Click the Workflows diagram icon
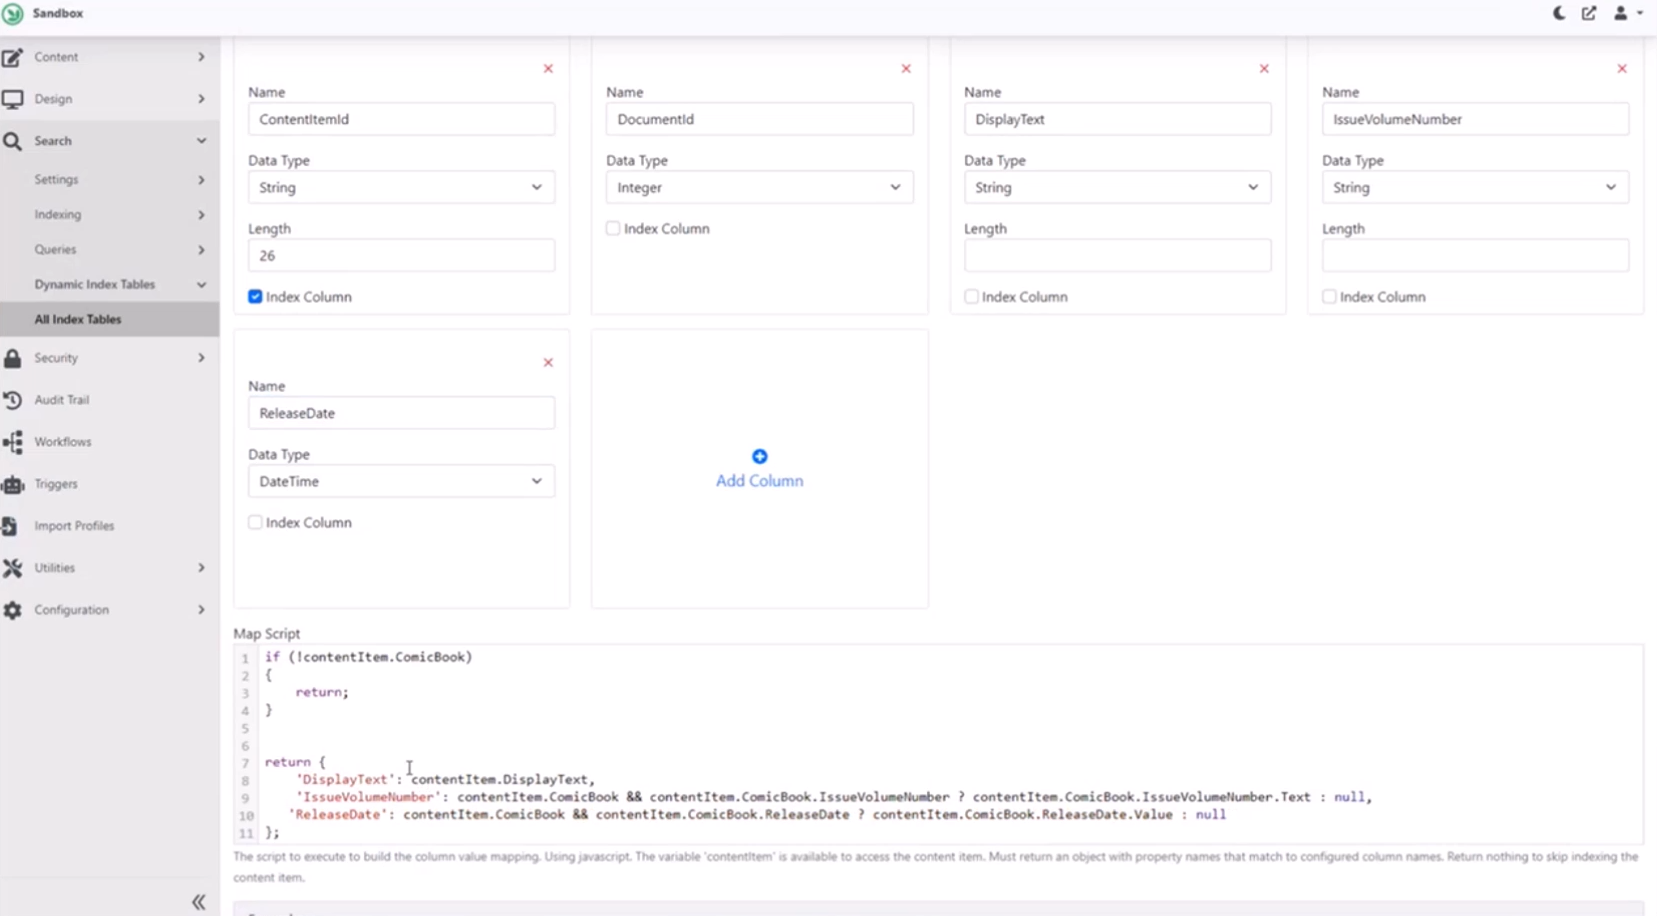This screenshot has height=916, width=1657. click(12, 442)
